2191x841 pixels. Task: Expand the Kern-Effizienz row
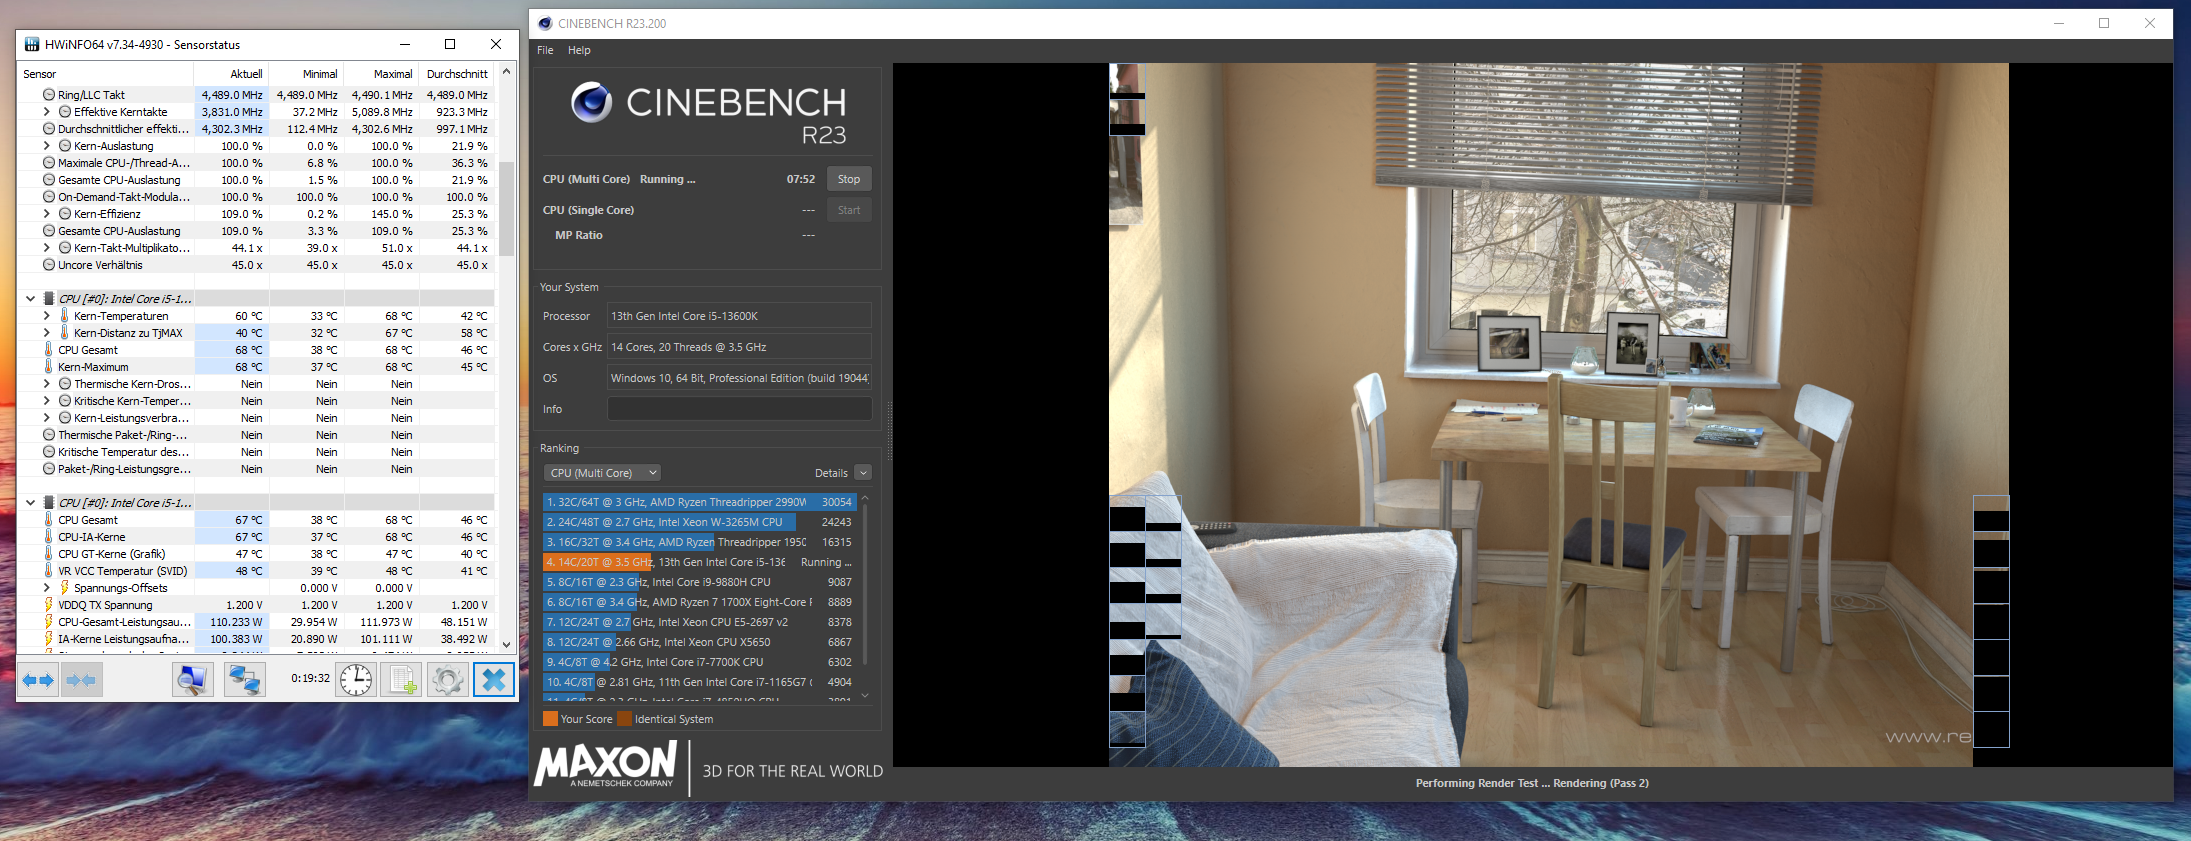click(x=47, y=214)
